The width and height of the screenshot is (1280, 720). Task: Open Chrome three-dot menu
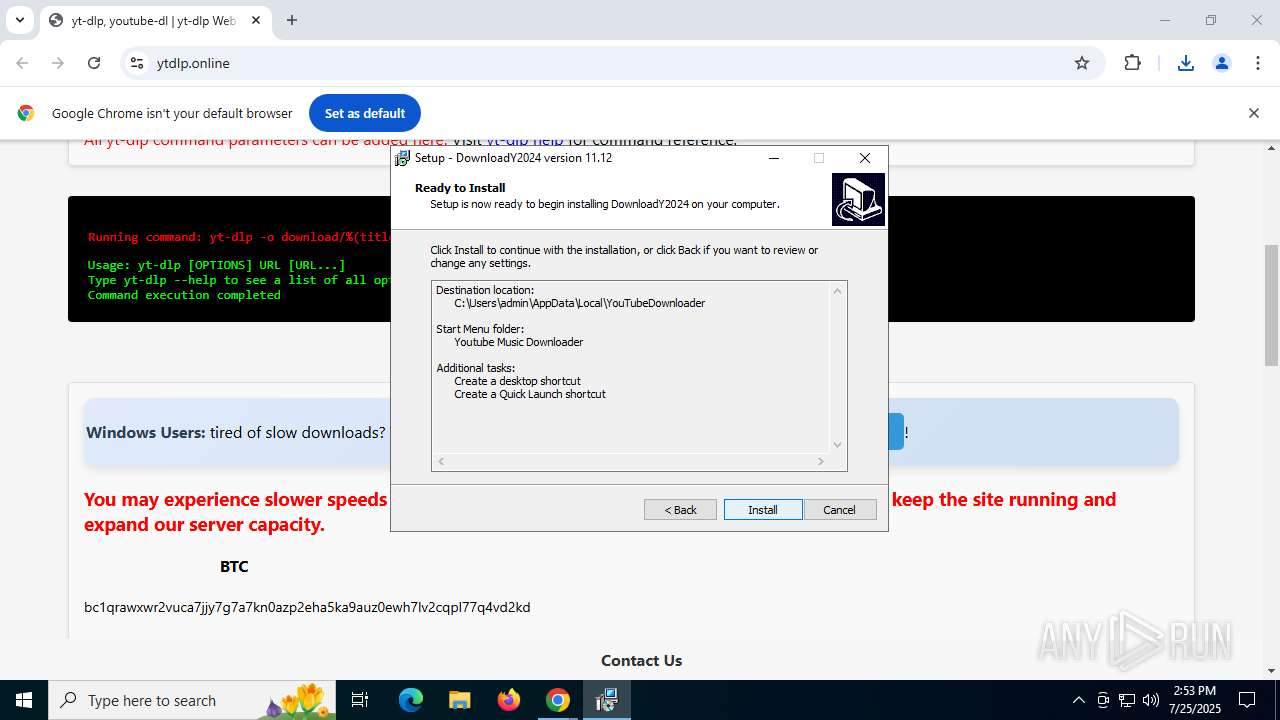(x=1258, y=63)
